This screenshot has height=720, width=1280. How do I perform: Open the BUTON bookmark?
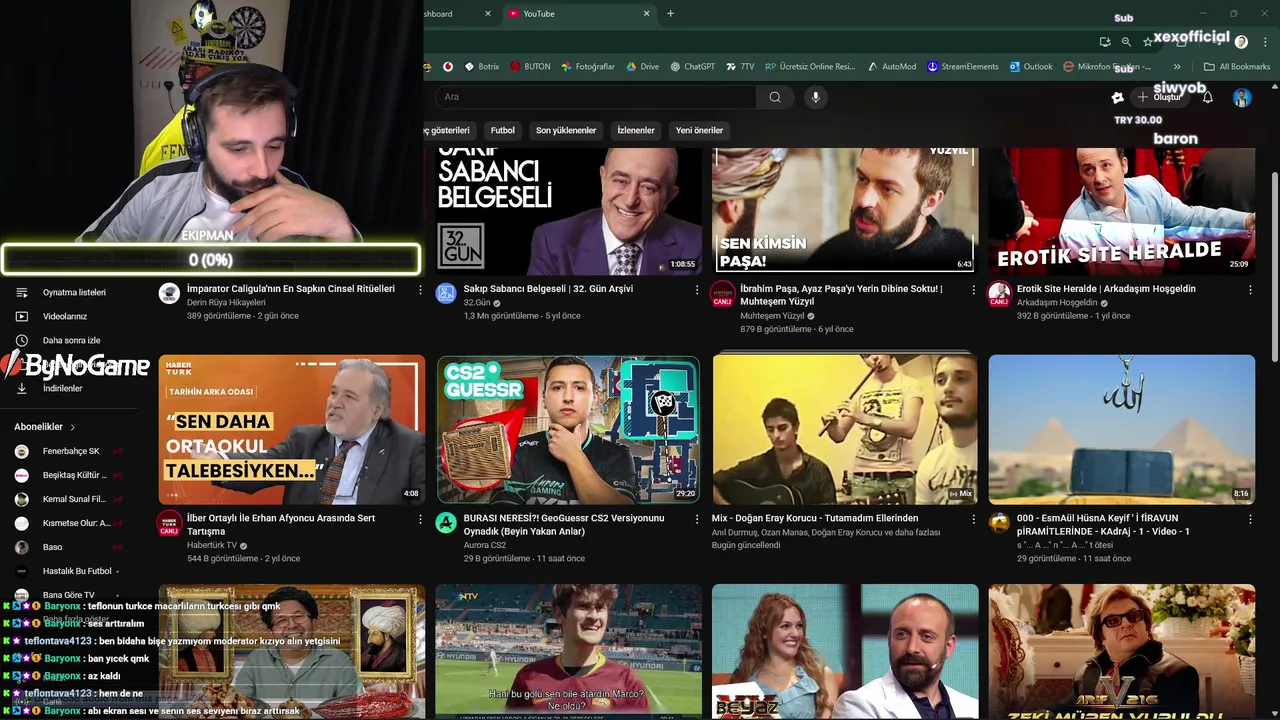(x=530, y=67)
